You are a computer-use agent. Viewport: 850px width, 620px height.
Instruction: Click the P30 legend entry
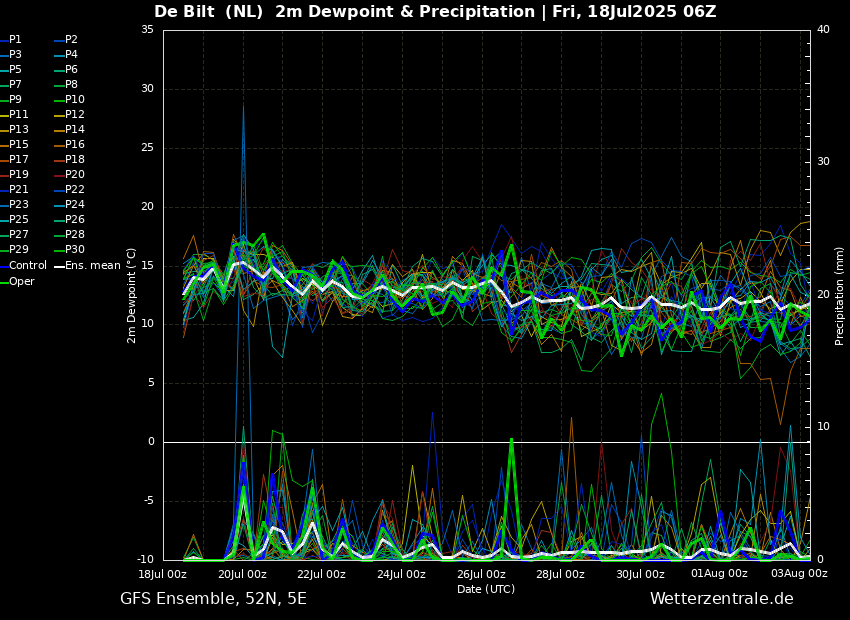[75, 250]
